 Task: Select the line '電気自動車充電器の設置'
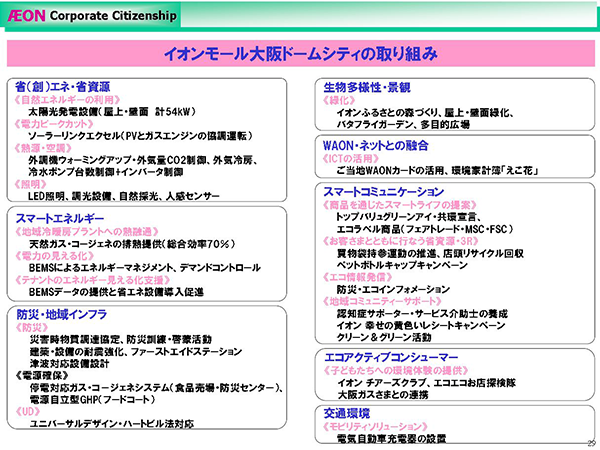(391, 439)
